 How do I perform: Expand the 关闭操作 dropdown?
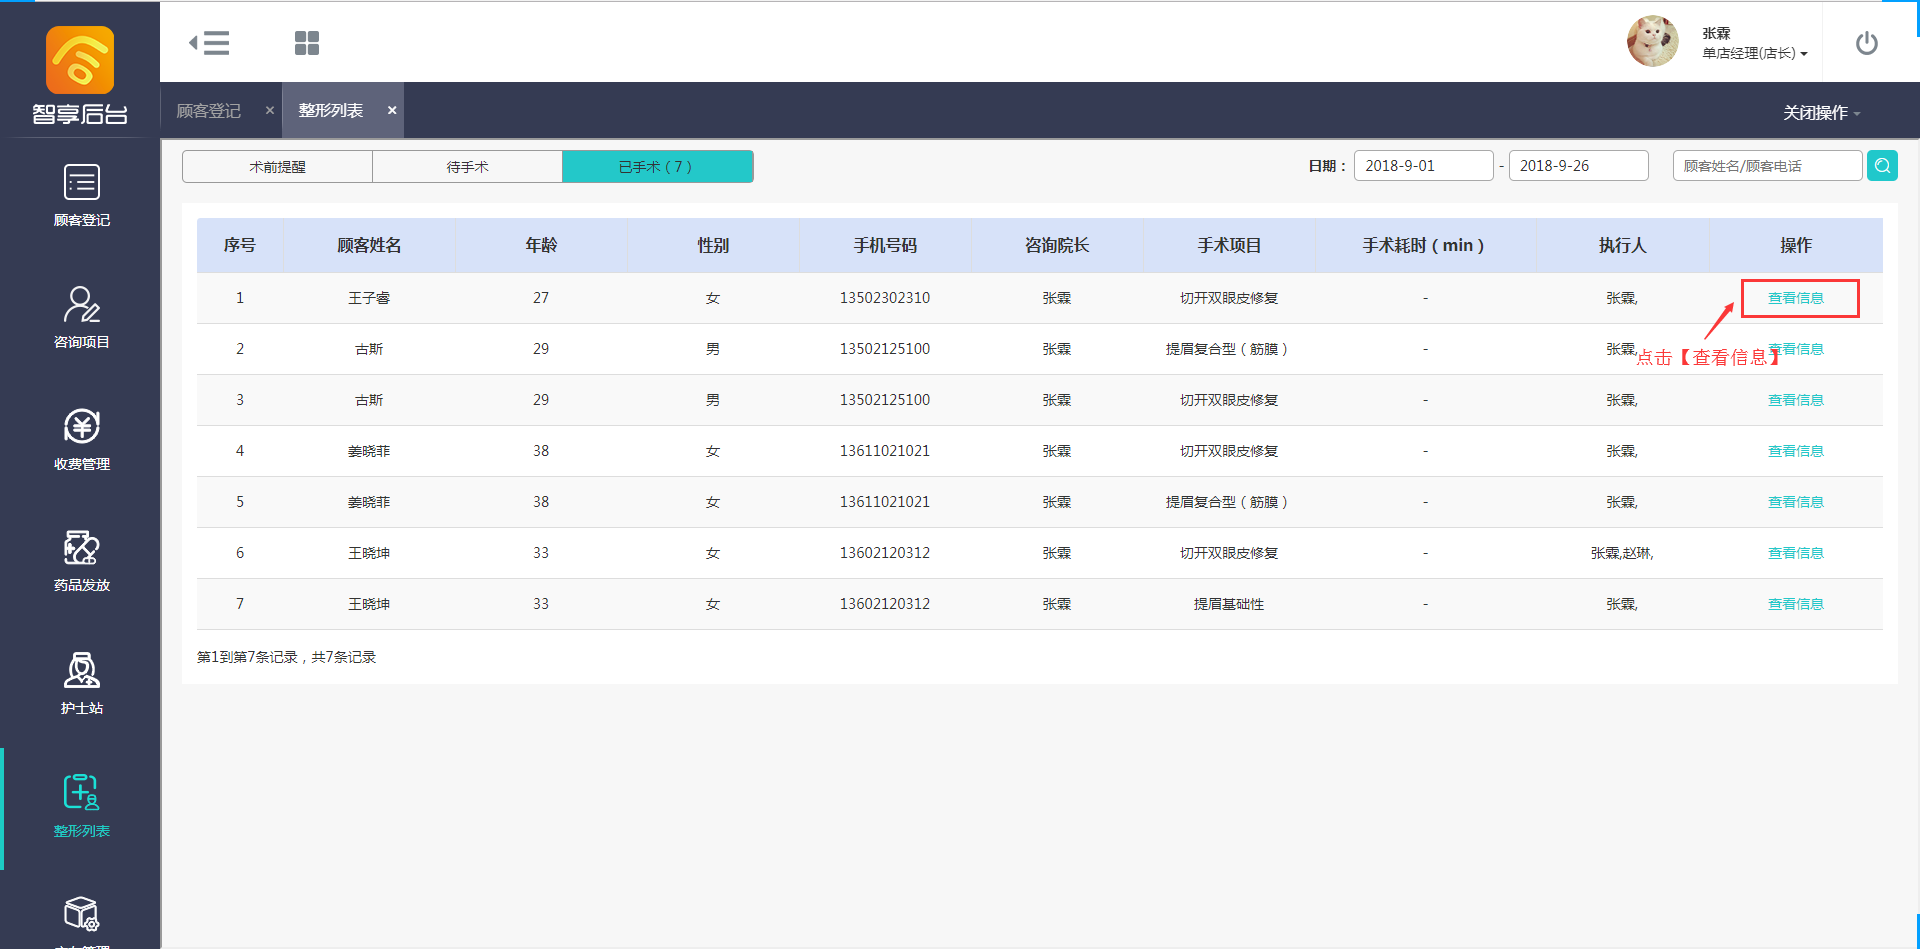(1821, 113)
